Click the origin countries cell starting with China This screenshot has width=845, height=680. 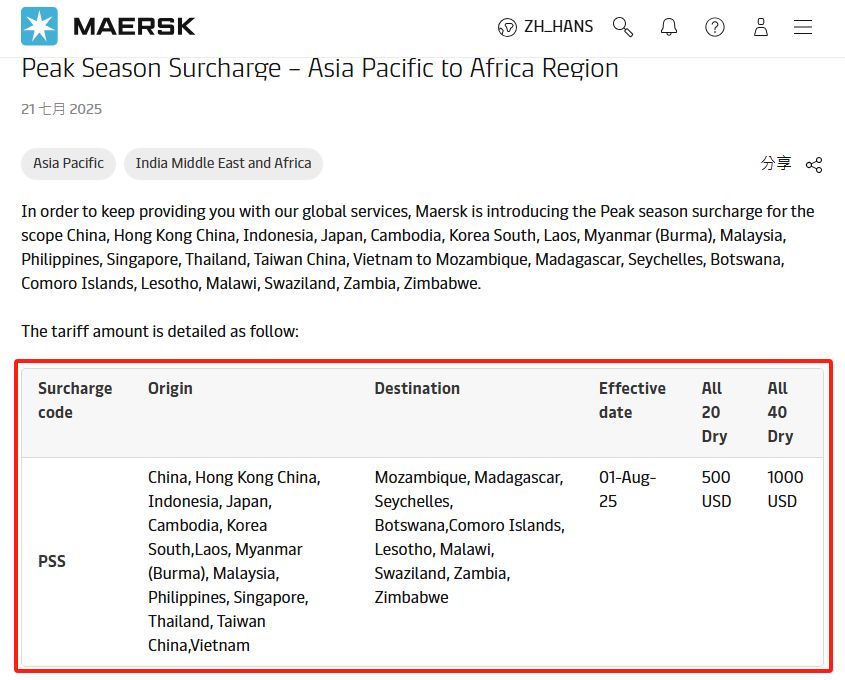(234, 561)
